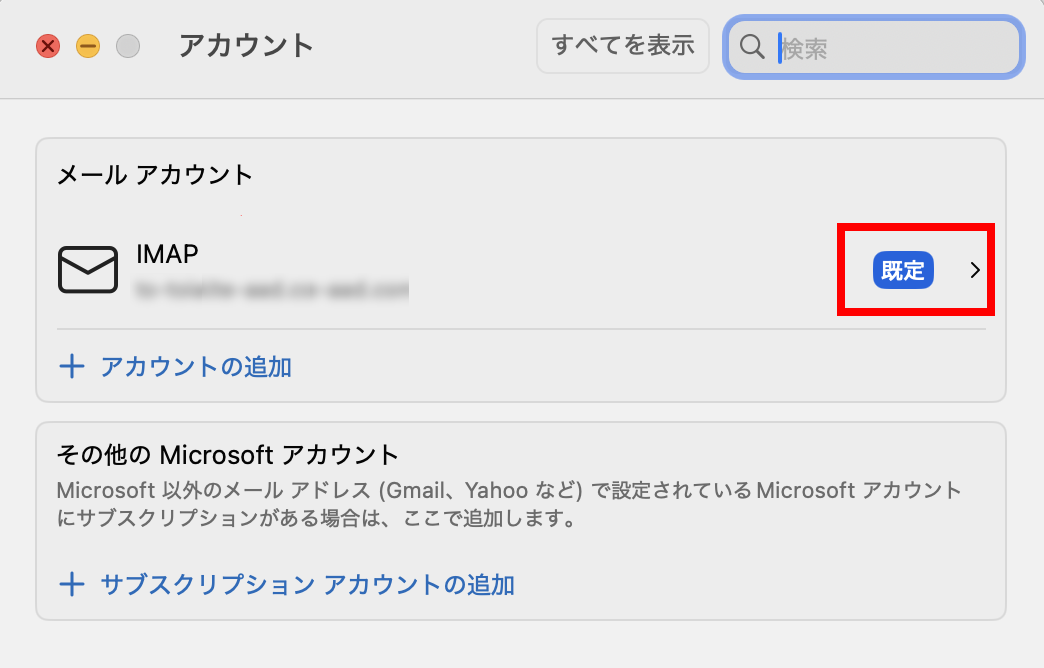This screenshot has height=668, width=1044.
Task: Click the envelope icon beside IMAP
Action: click(x=88, y=270)
